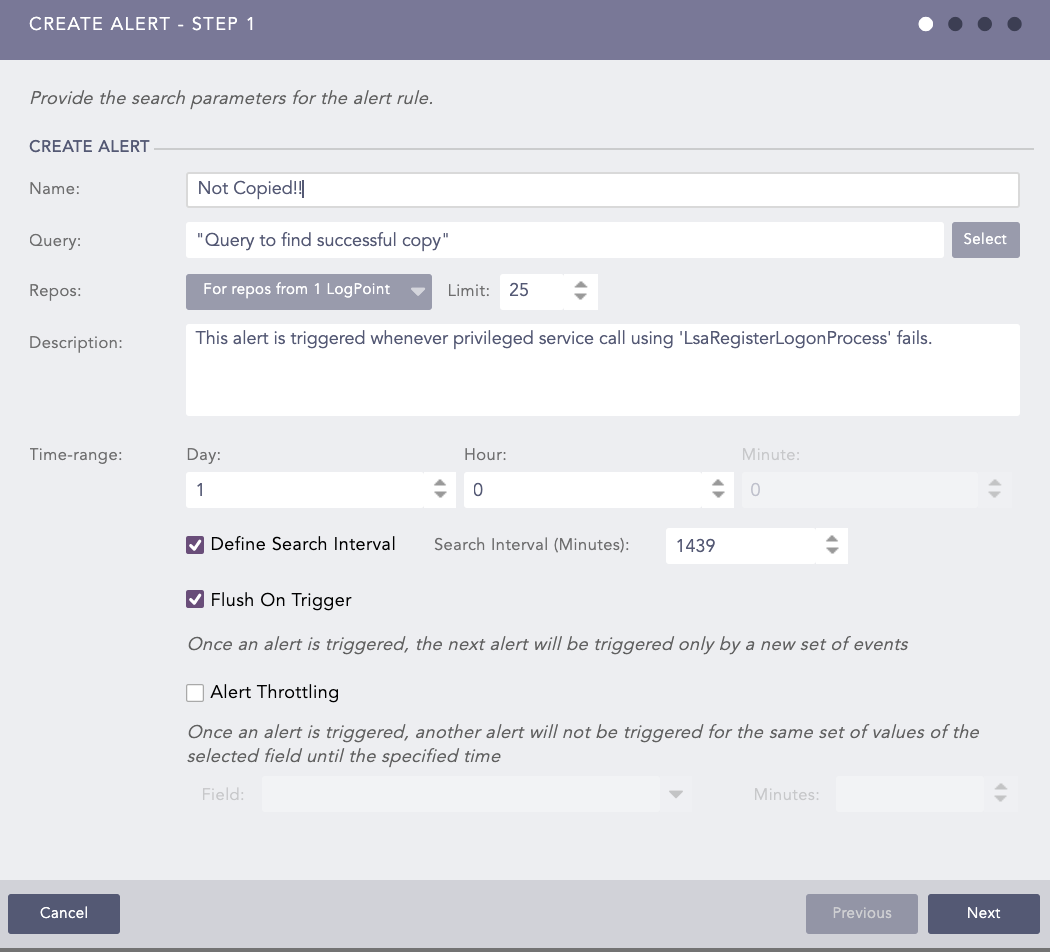Click into the Query input field
The width and height of the screenshot is (1050, 952).
point(564,240)
